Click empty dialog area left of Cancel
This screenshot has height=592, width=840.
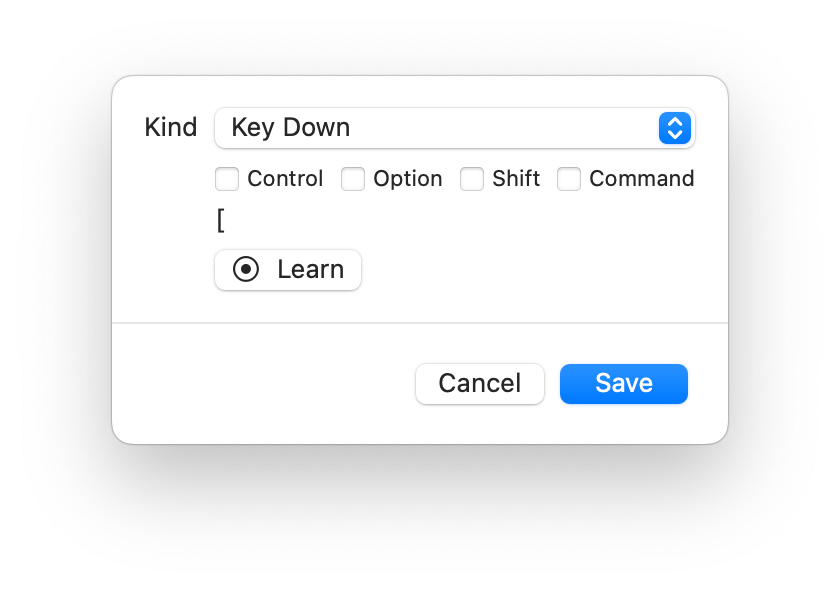pyautogui.click(x=260, y=384)
